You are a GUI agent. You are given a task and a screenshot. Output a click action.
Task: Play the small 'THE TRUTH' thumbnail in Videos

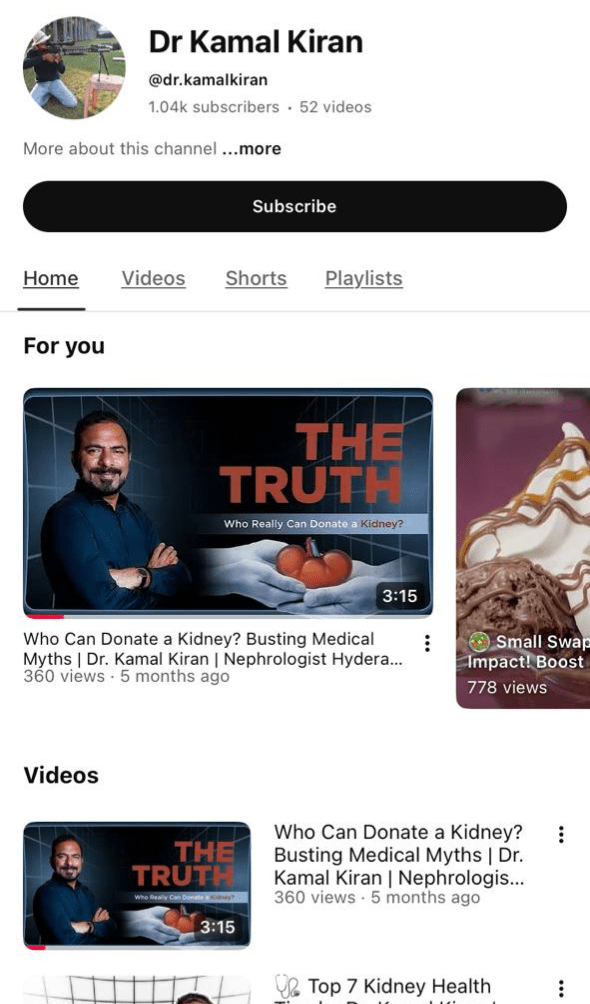coord(136,885)
